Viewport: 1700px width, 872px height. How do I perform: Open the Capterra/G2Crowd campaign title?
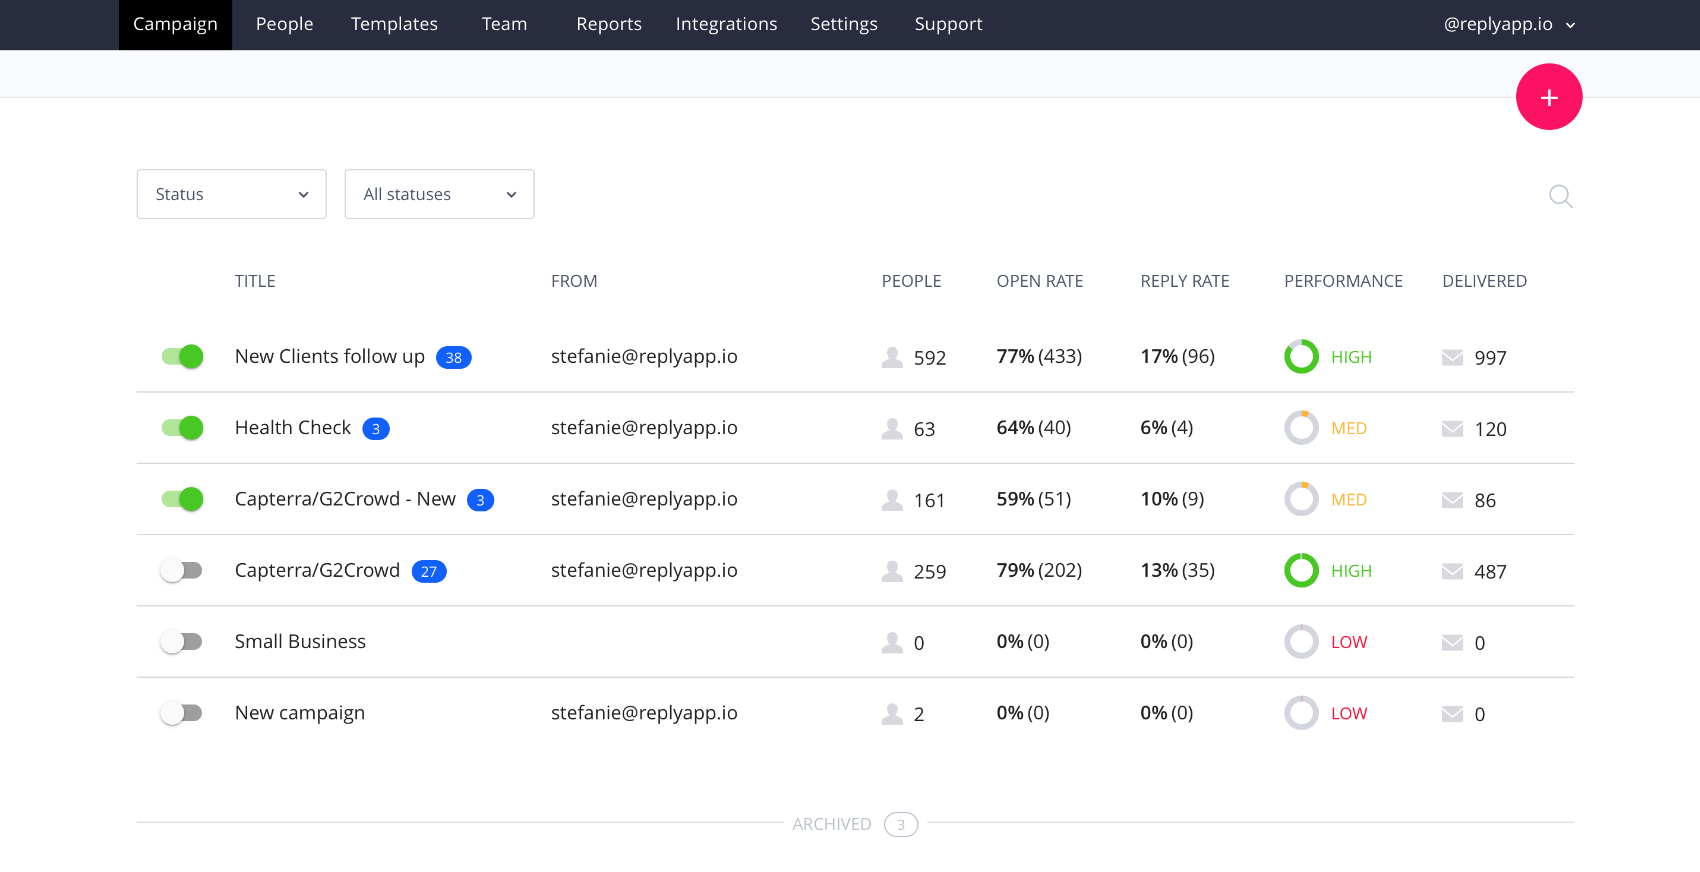[x=317, y=571]
